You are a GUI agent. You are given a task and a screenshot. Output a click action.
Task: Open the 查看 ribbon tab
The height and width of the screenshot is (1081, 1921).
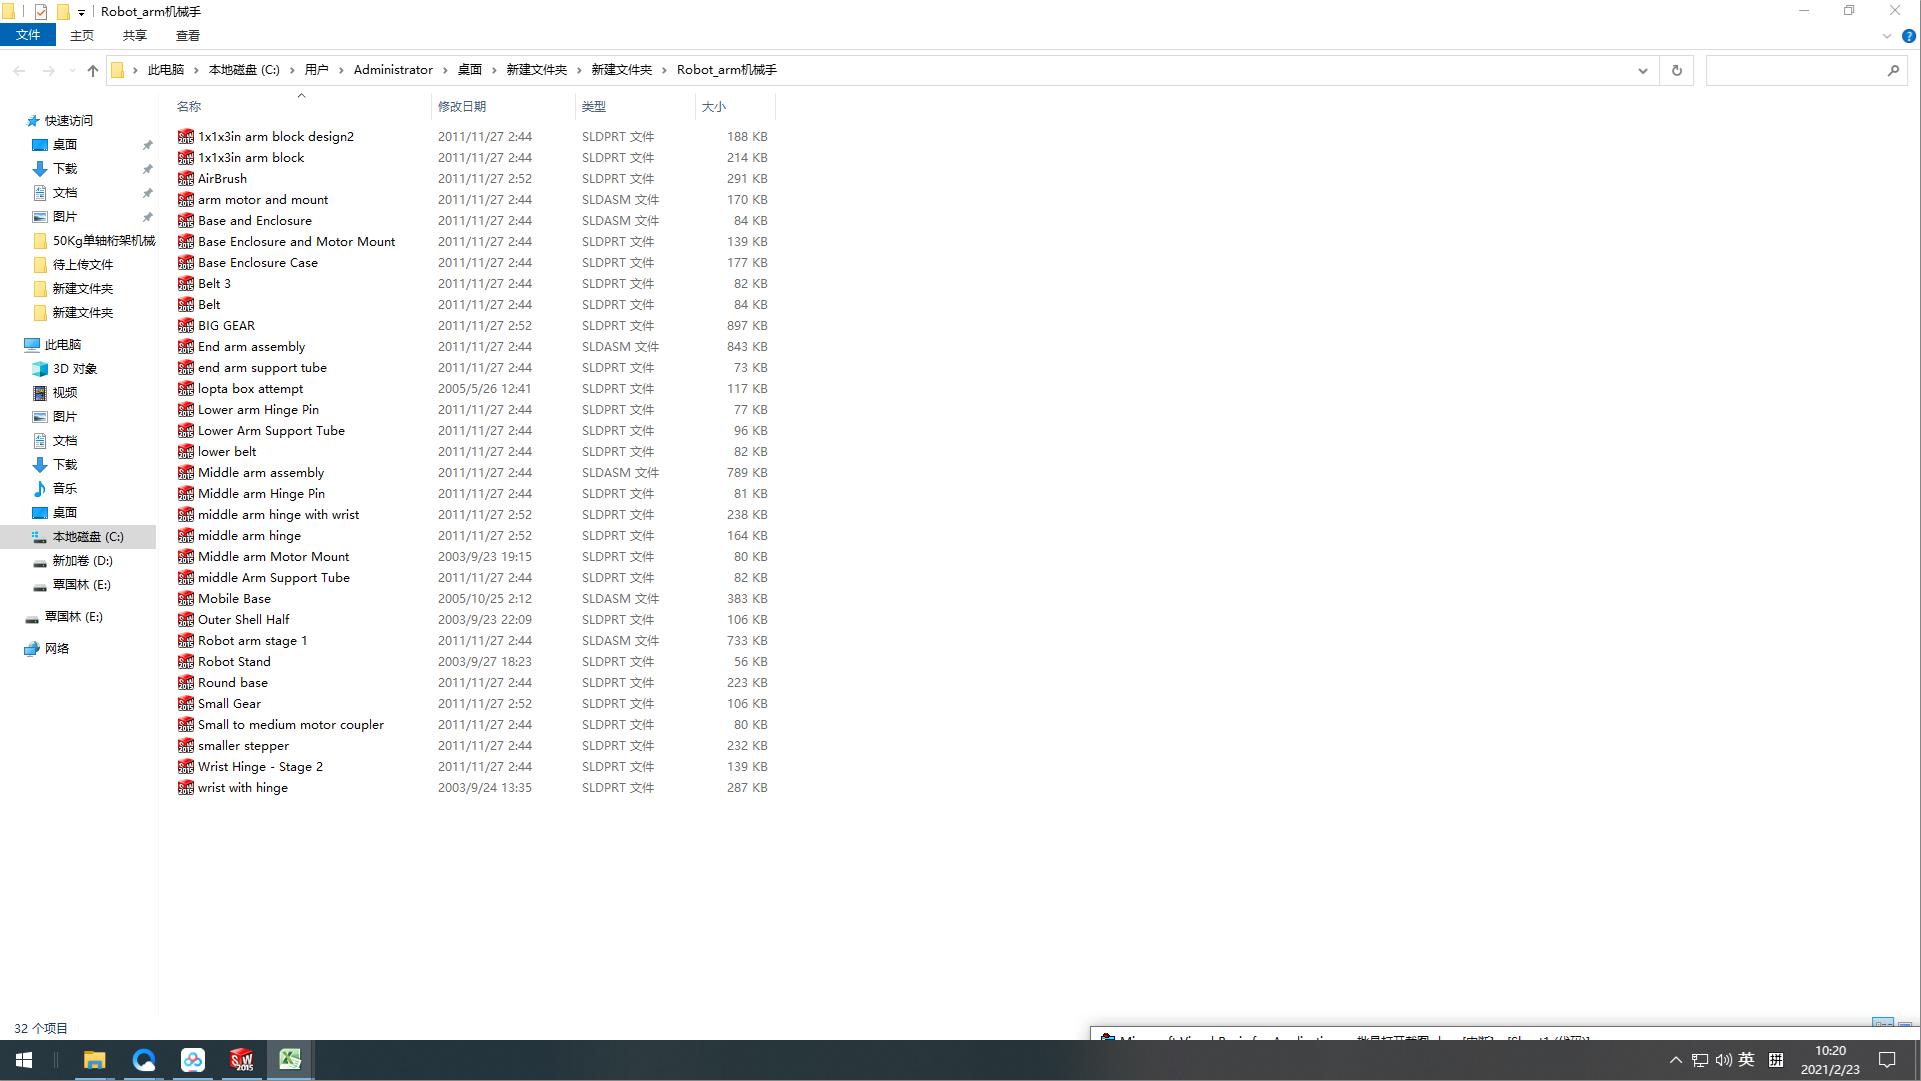[x=187, y=35]
